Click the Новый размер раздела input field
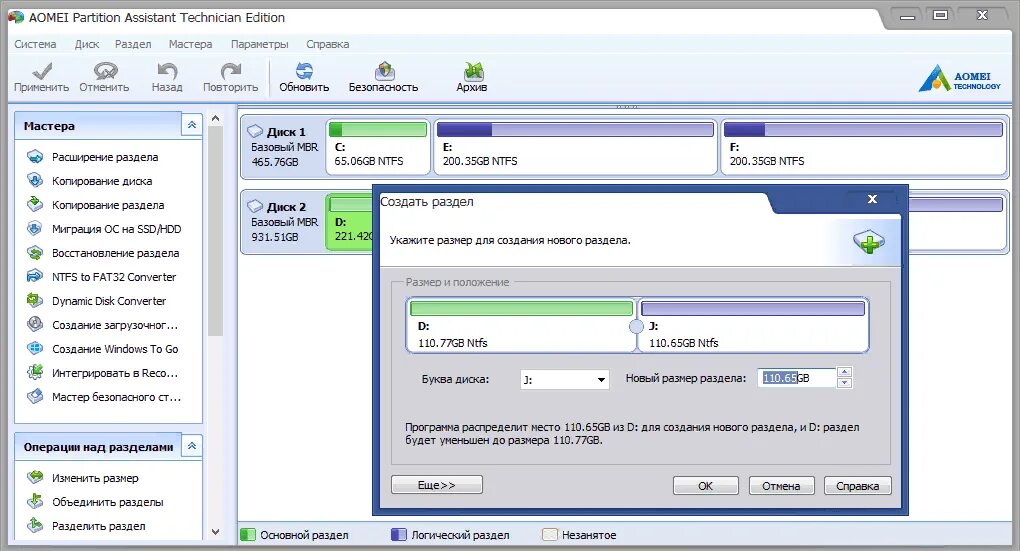The image size is (1020, 551). [797, 378]
